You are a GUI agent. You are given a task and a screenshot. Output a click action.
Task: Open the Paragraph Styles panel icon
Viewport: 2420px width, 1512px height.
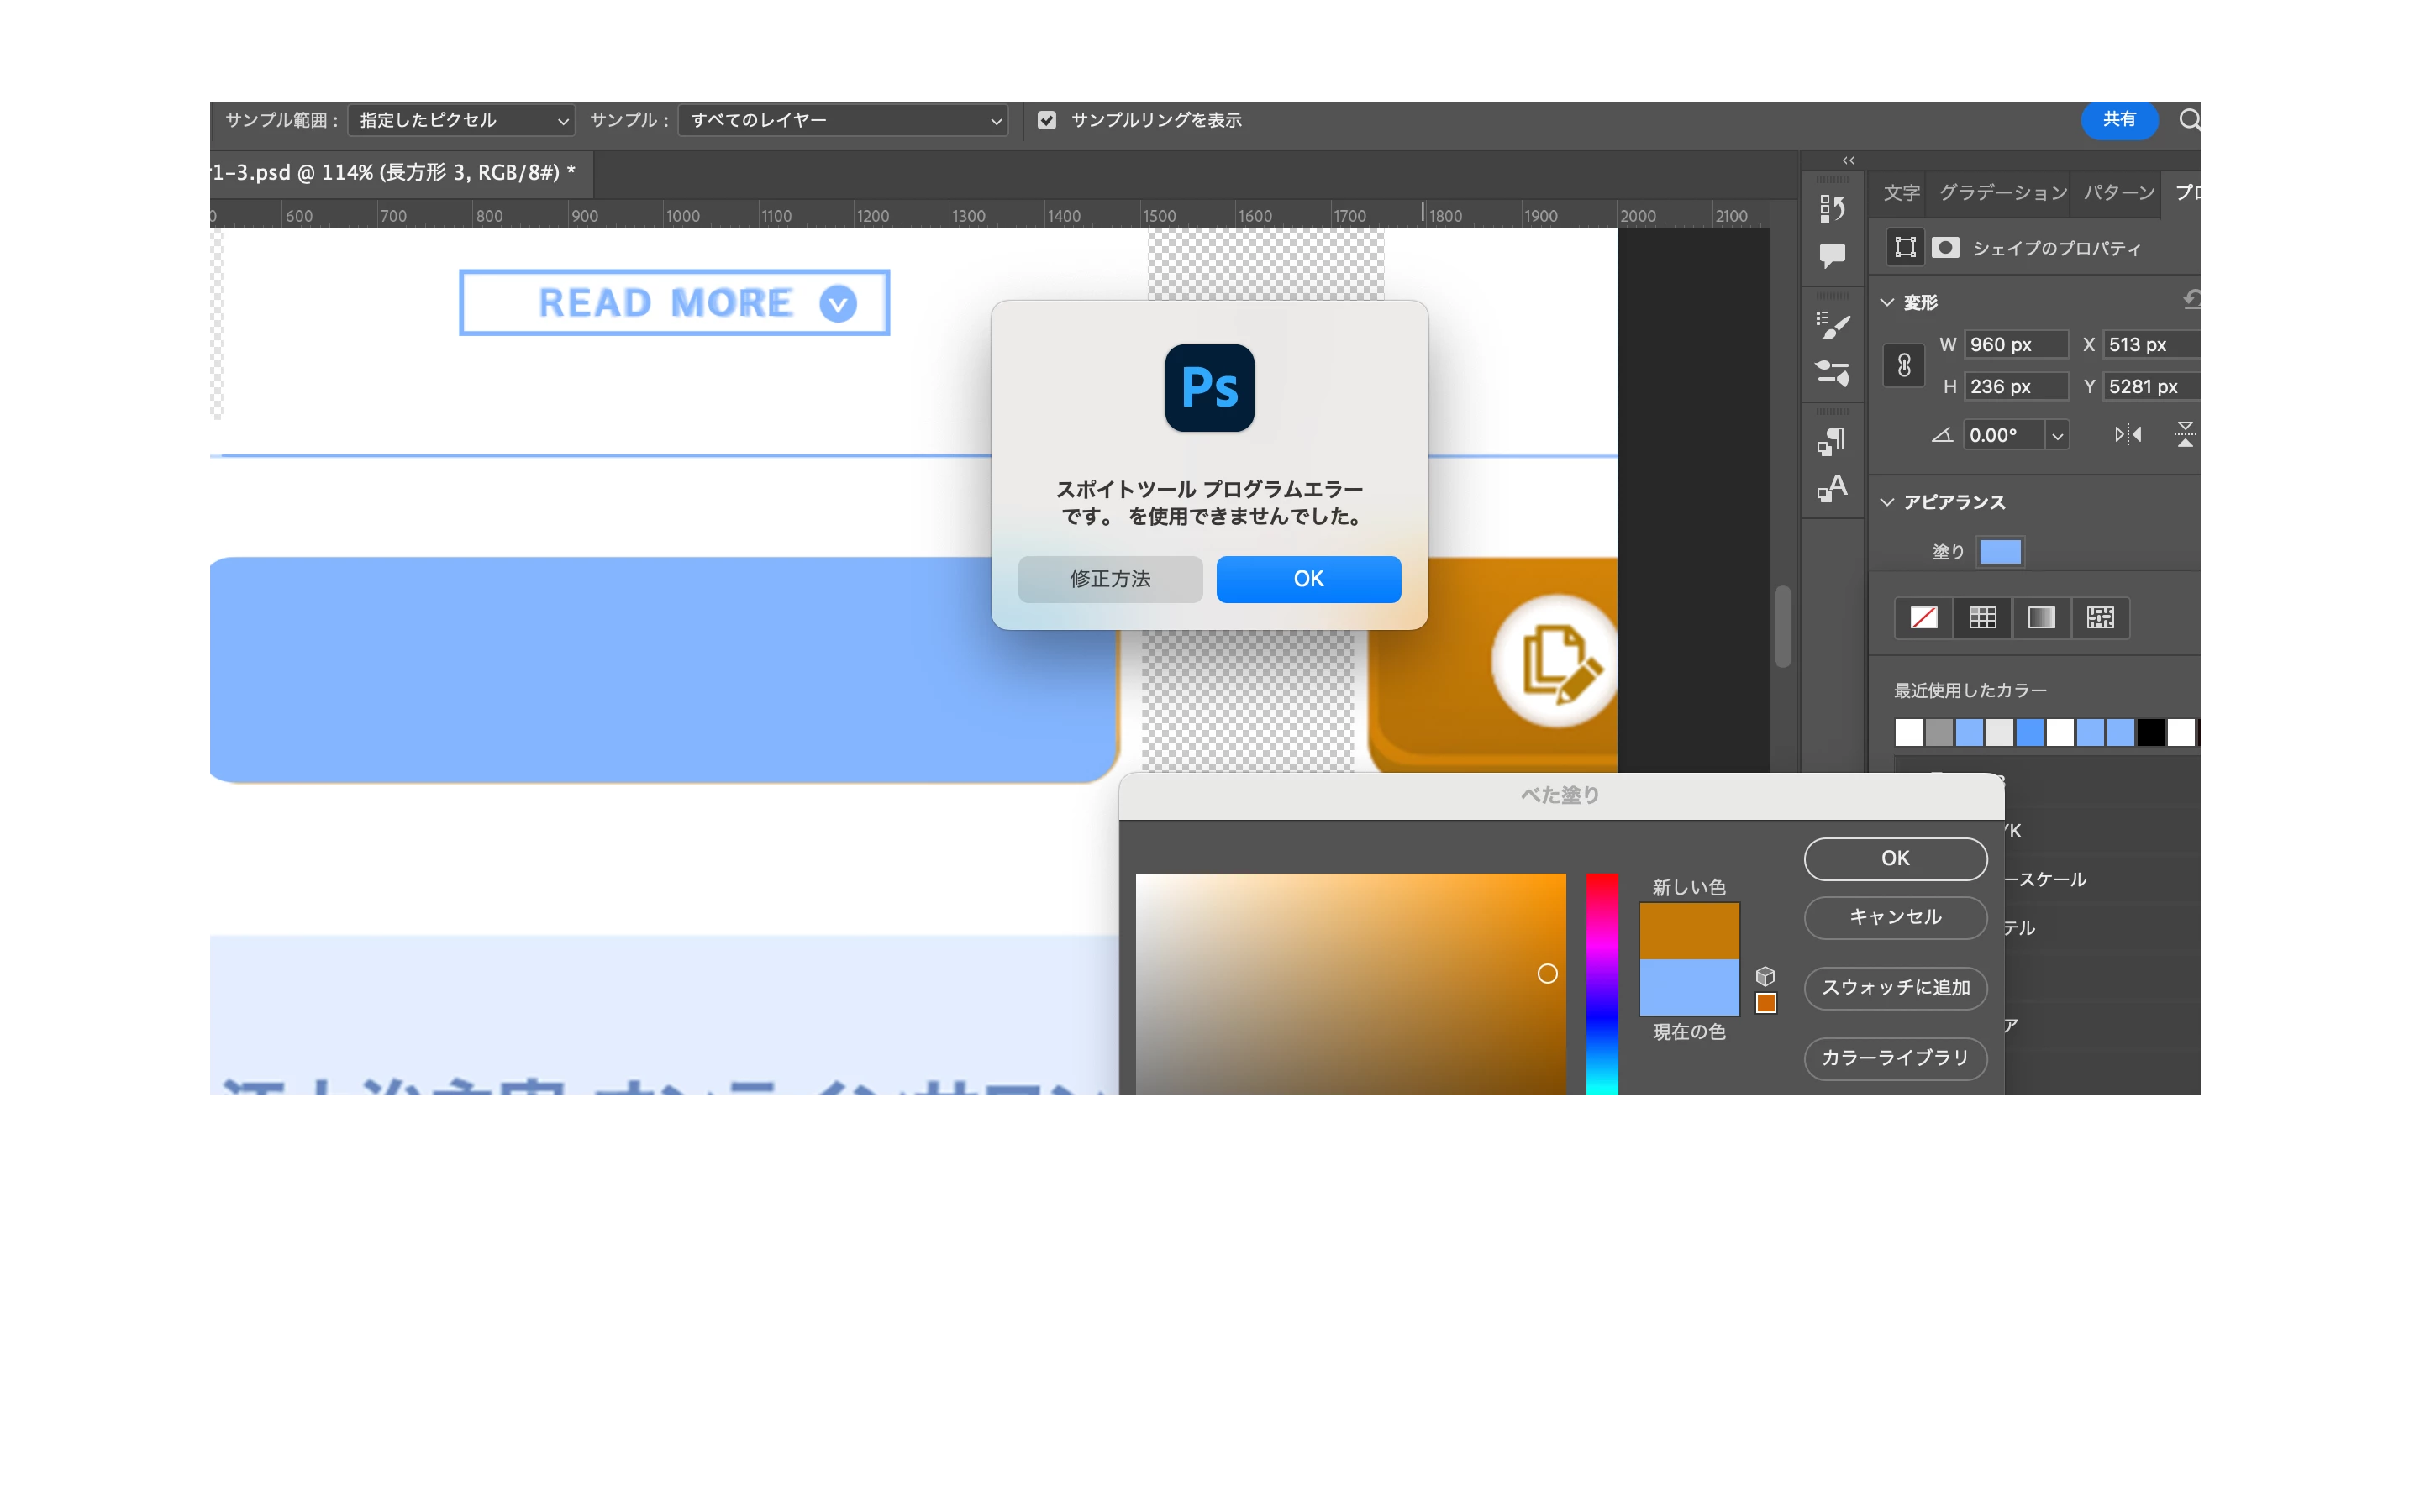(1832, 441)
